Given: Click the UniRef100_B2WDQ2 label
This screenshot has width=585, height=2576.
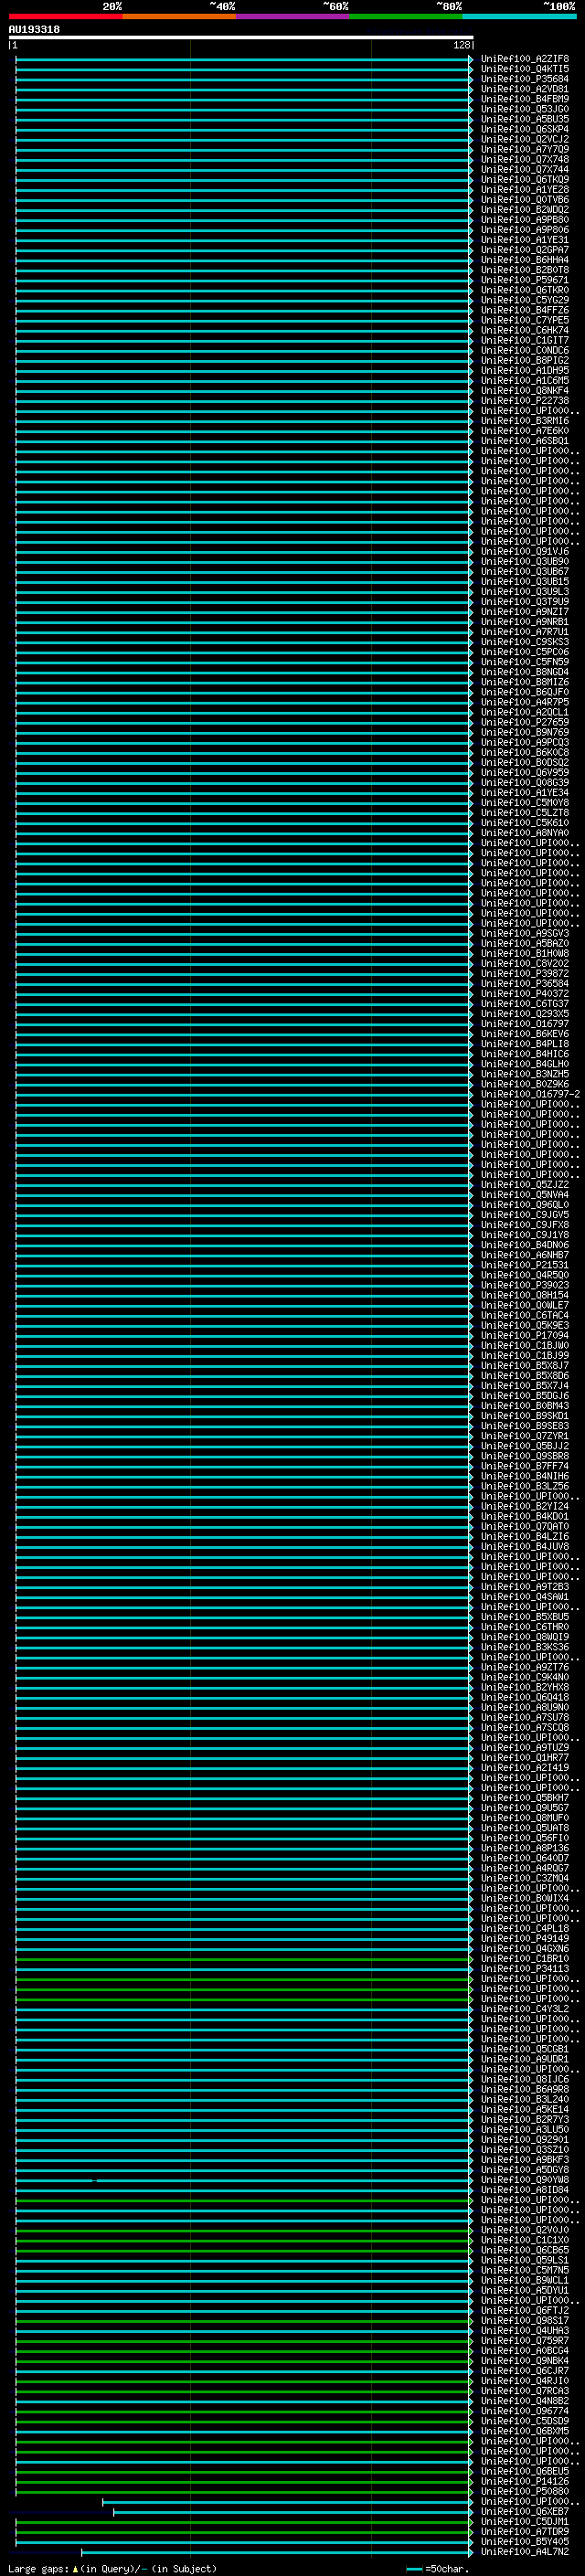Looking at the screenshot, I should pyautogui.click(x=525, y=210).
